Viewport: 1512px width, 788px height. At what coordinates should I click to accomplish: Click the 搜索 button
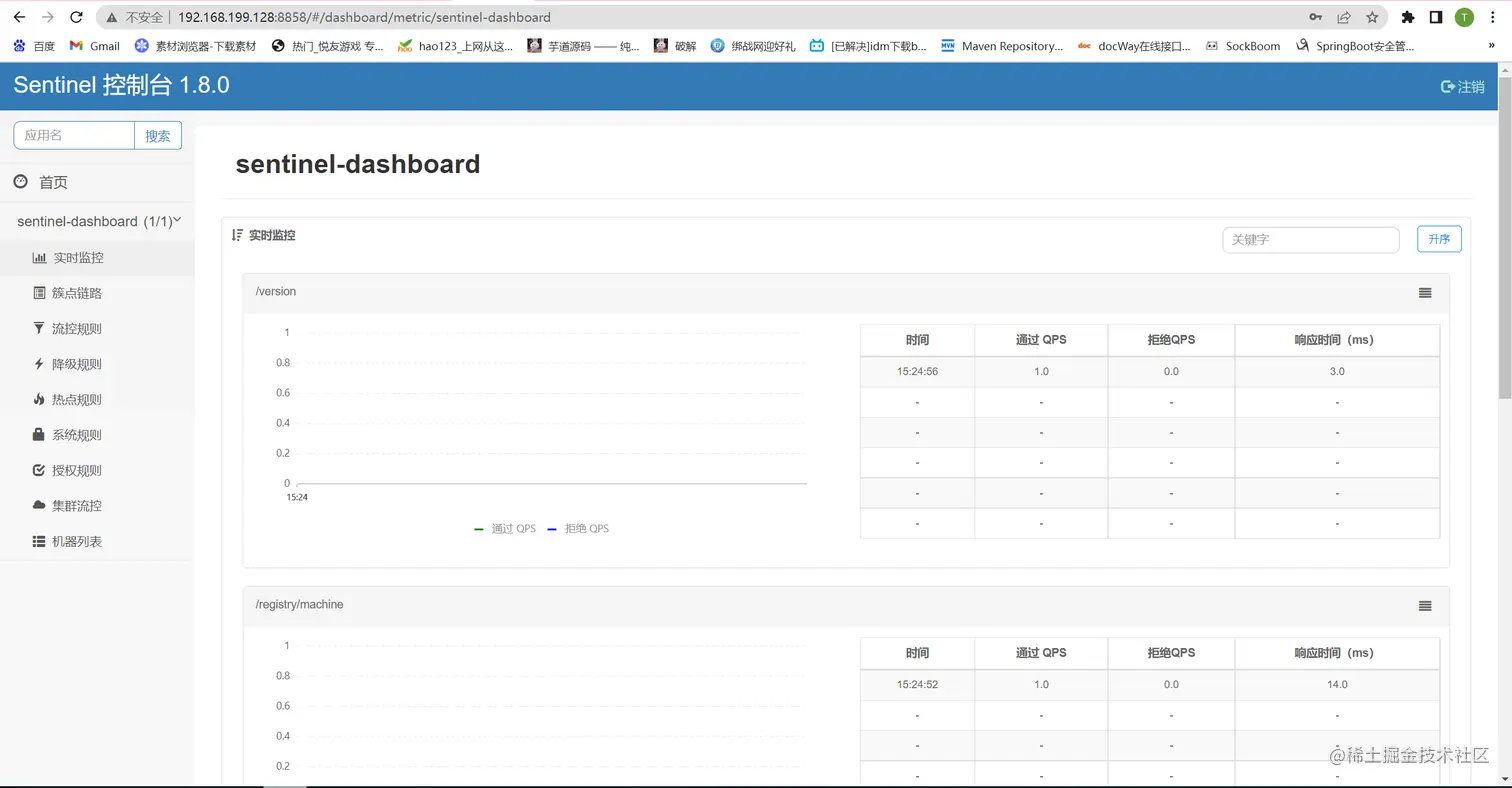pos(158,135)
